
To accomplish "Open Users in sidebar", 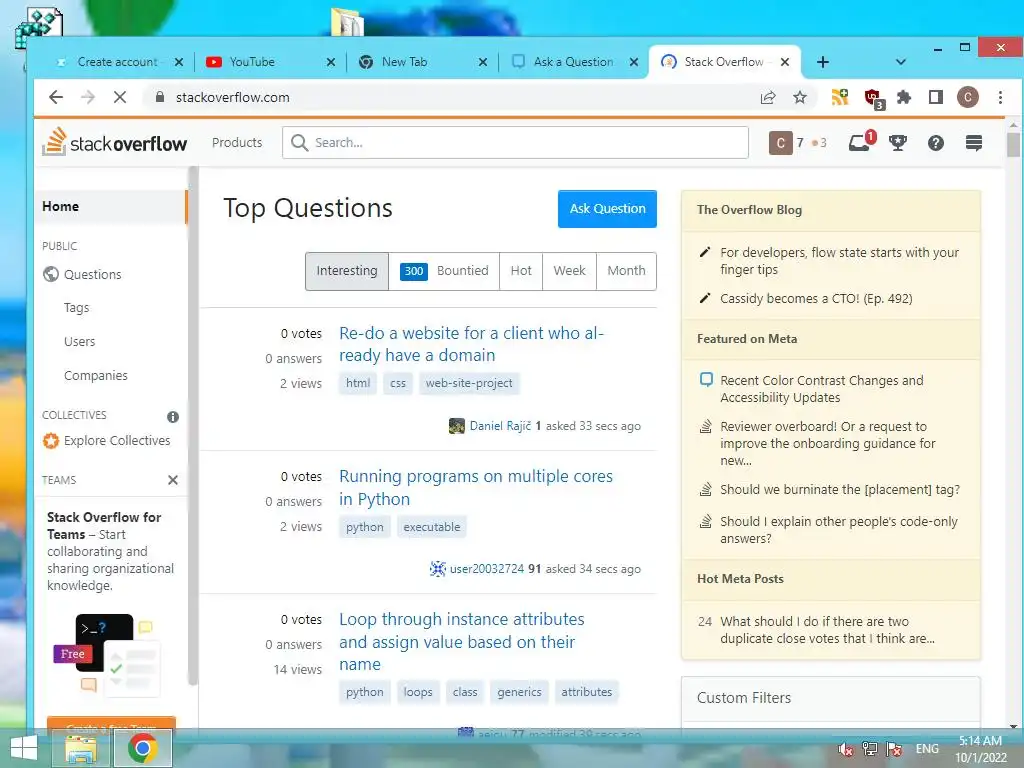I will pos(80,342).
